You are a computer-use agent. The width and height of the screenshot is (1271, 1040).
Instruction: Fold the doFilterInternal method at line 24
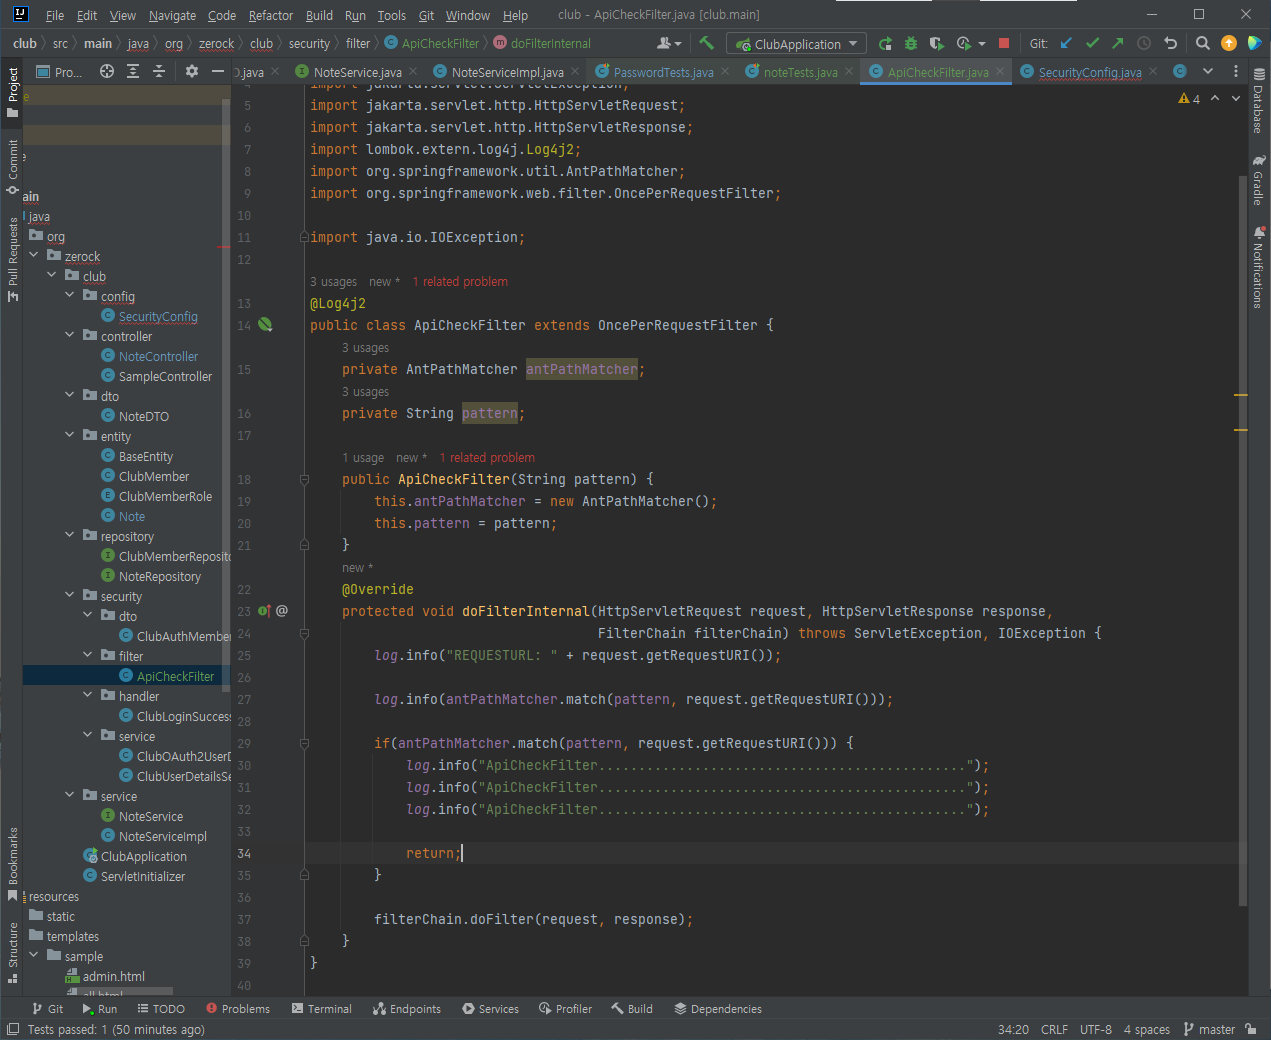[304, 633]
